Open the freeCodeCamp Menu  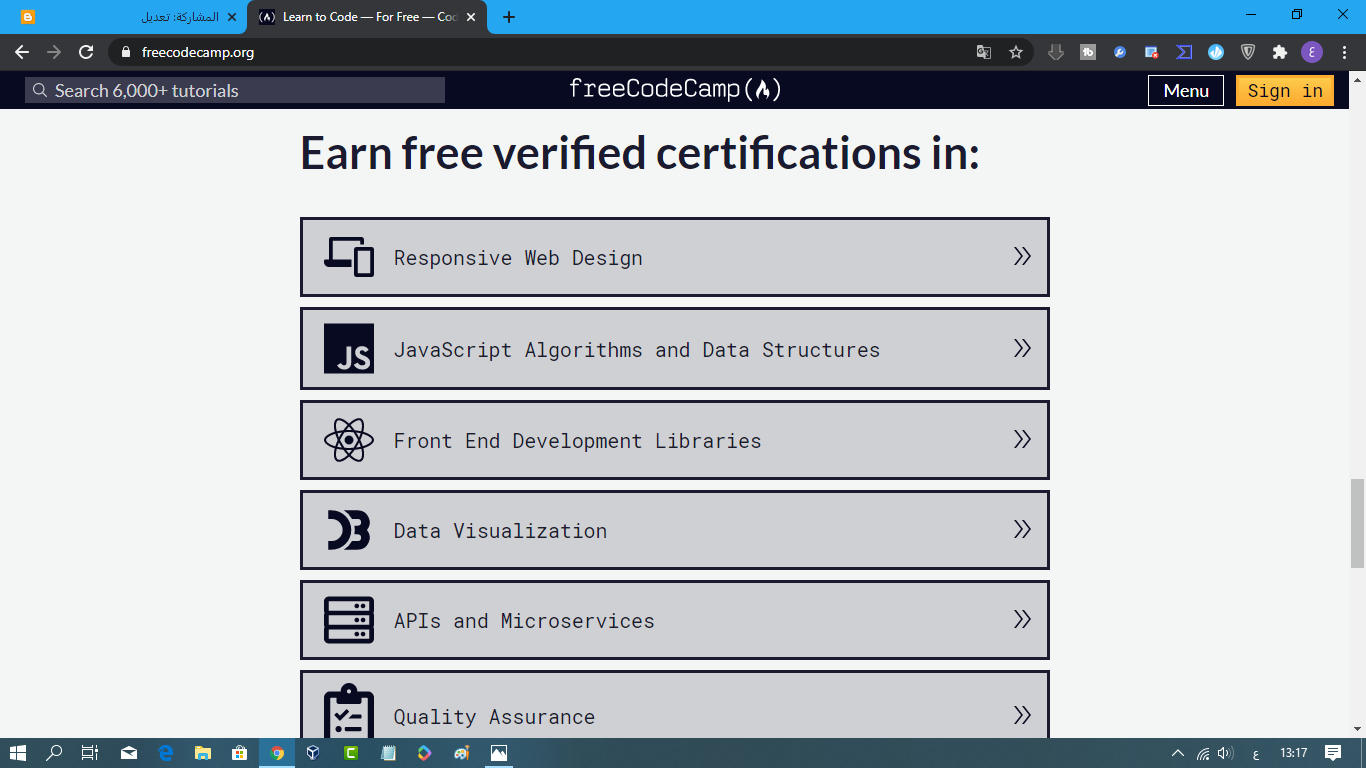(x=1186, y=90)
